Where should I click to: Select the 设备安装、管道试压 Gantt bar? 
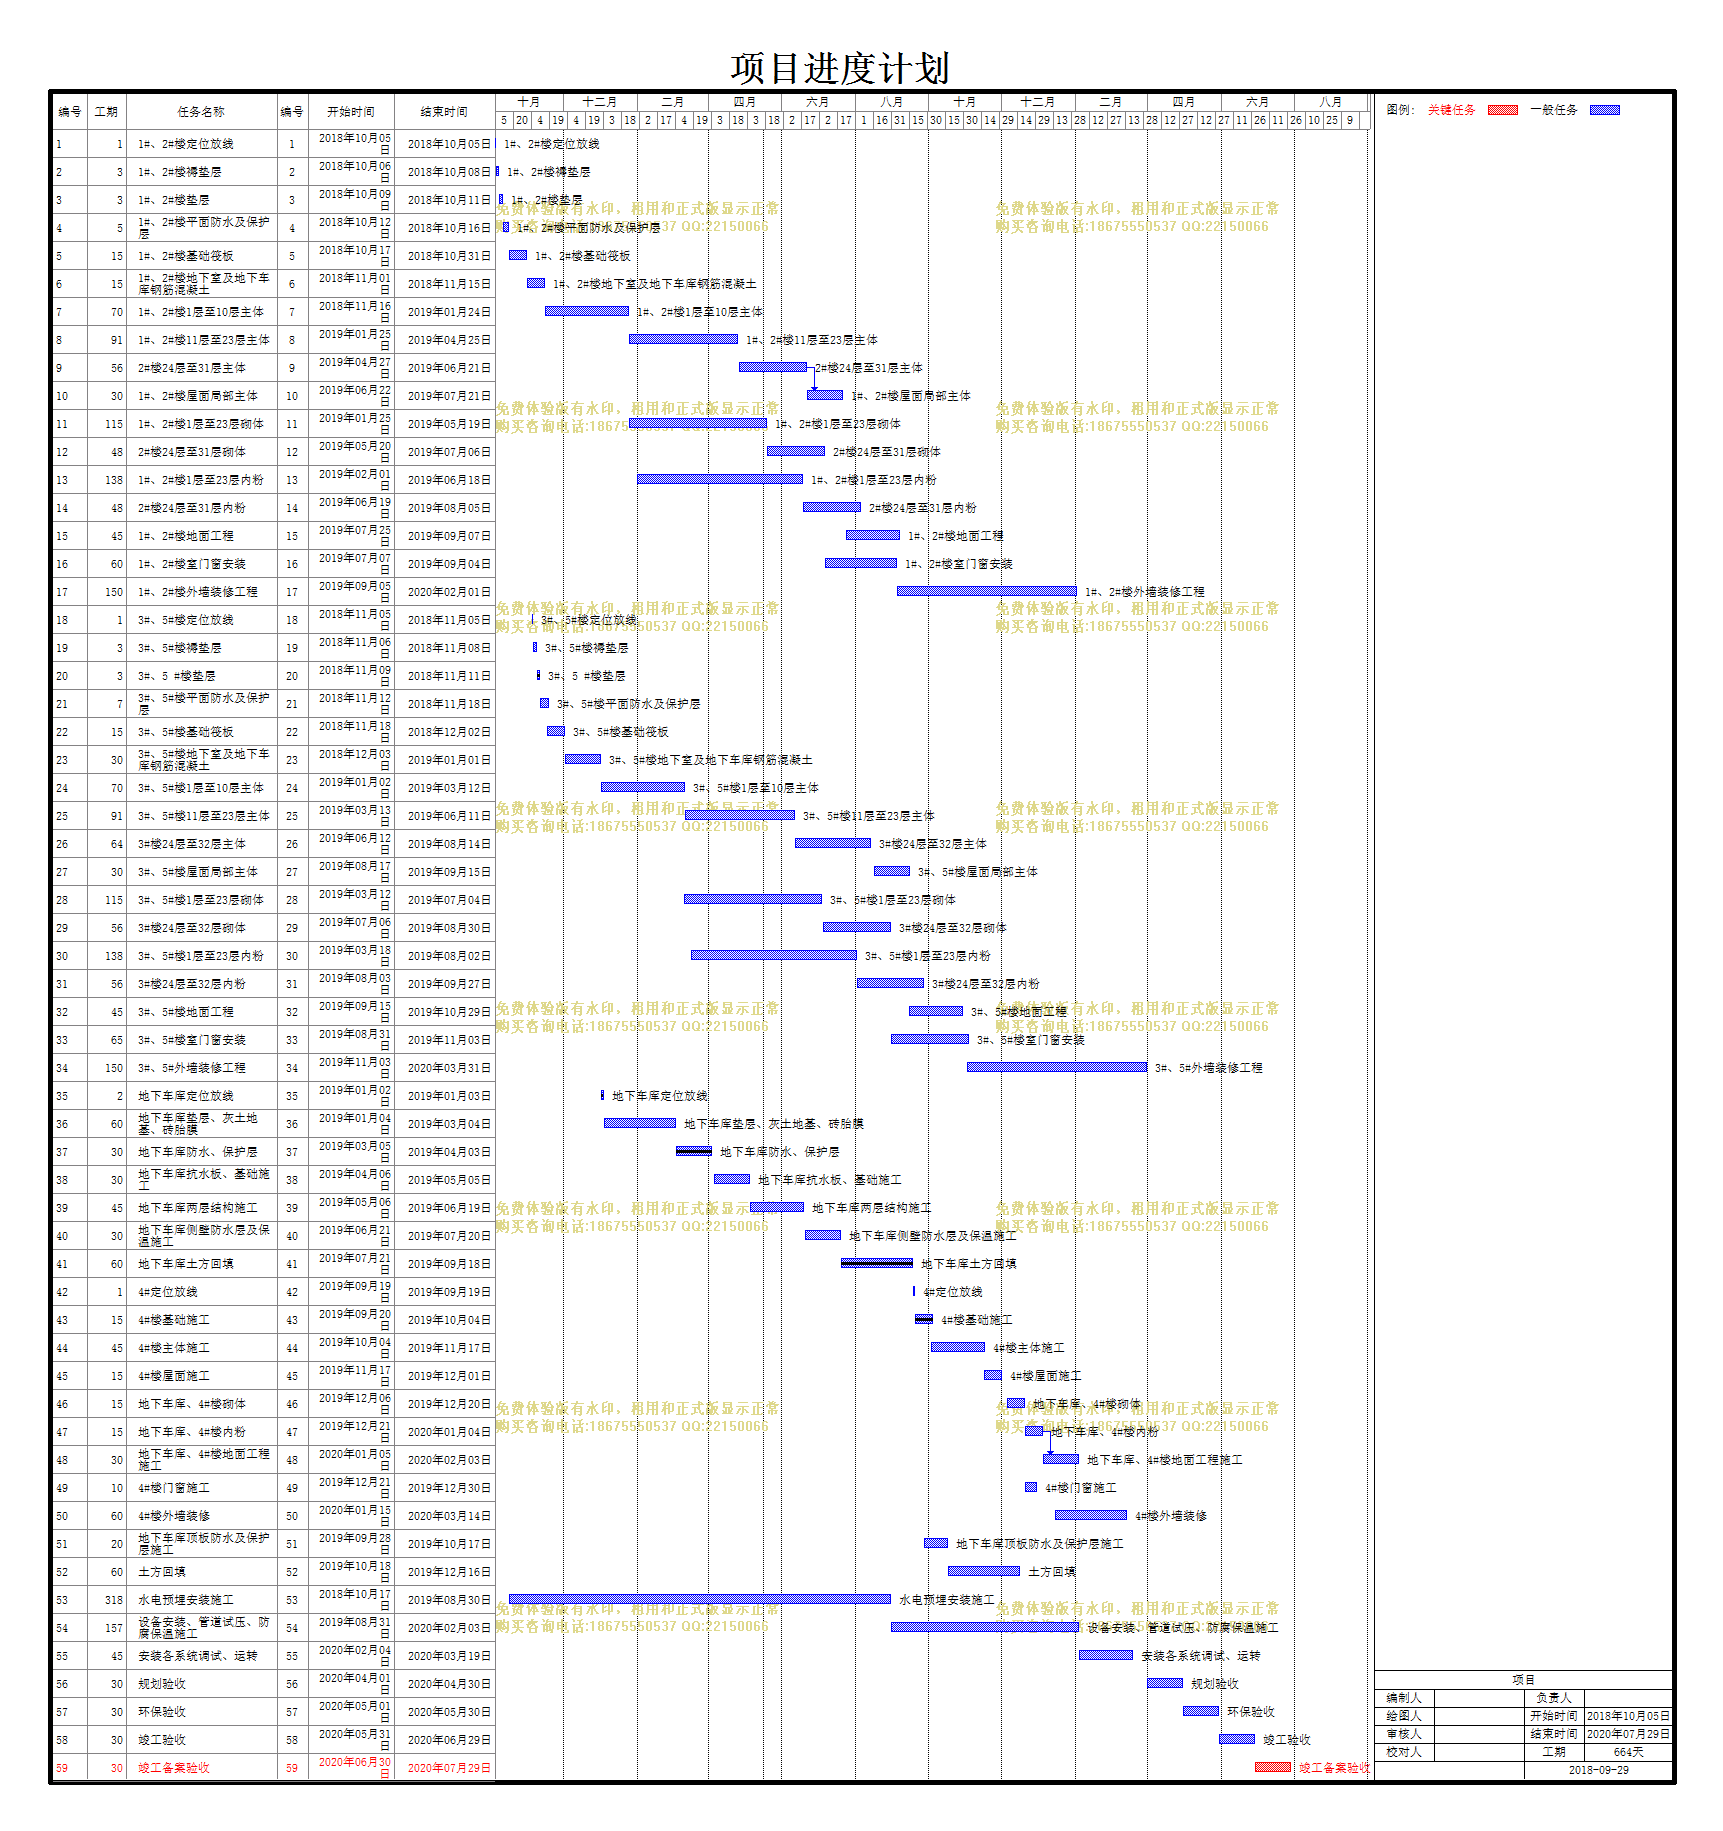(985, 1627)
